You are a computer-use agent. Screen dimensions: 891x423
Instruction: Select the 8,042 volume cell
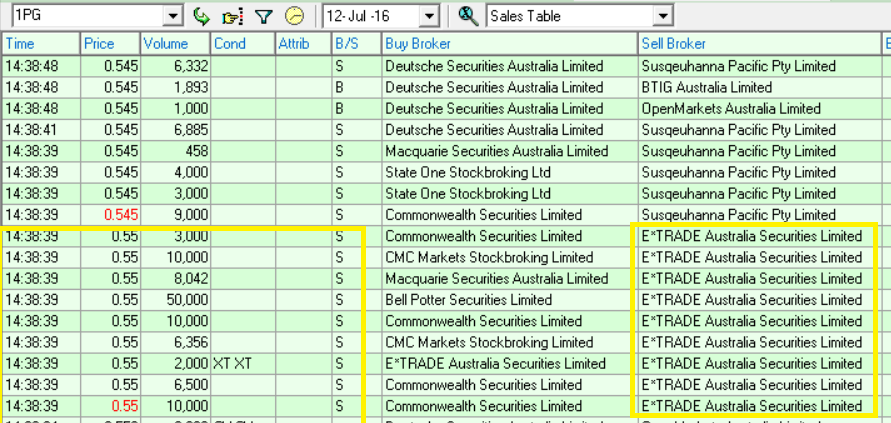(175, 279)
